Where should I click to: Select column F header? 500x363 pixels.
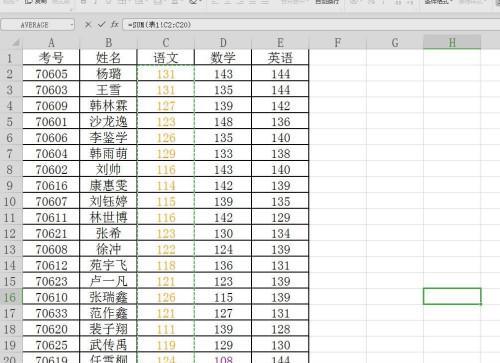[x=338, y=43]
